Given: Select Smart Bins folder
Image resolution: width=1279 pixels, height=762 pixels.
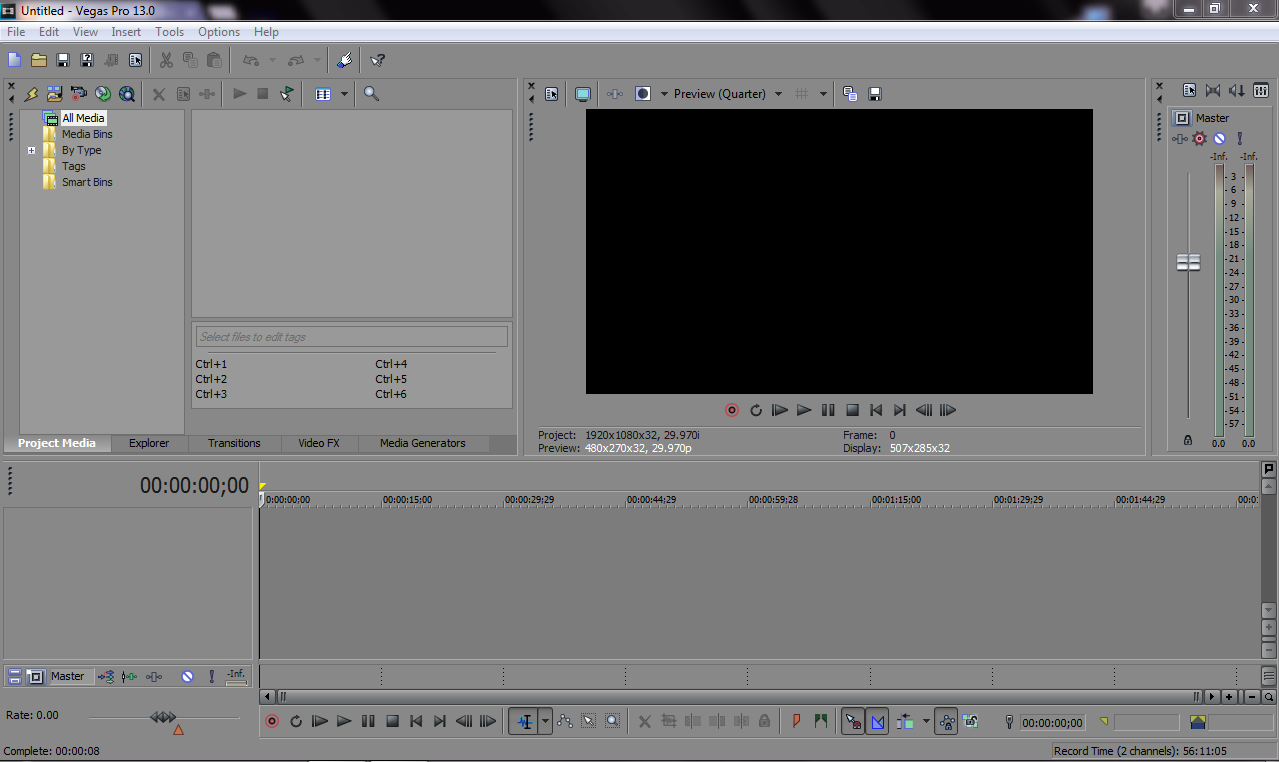Looking at the screenshot, I should (87, 182).
